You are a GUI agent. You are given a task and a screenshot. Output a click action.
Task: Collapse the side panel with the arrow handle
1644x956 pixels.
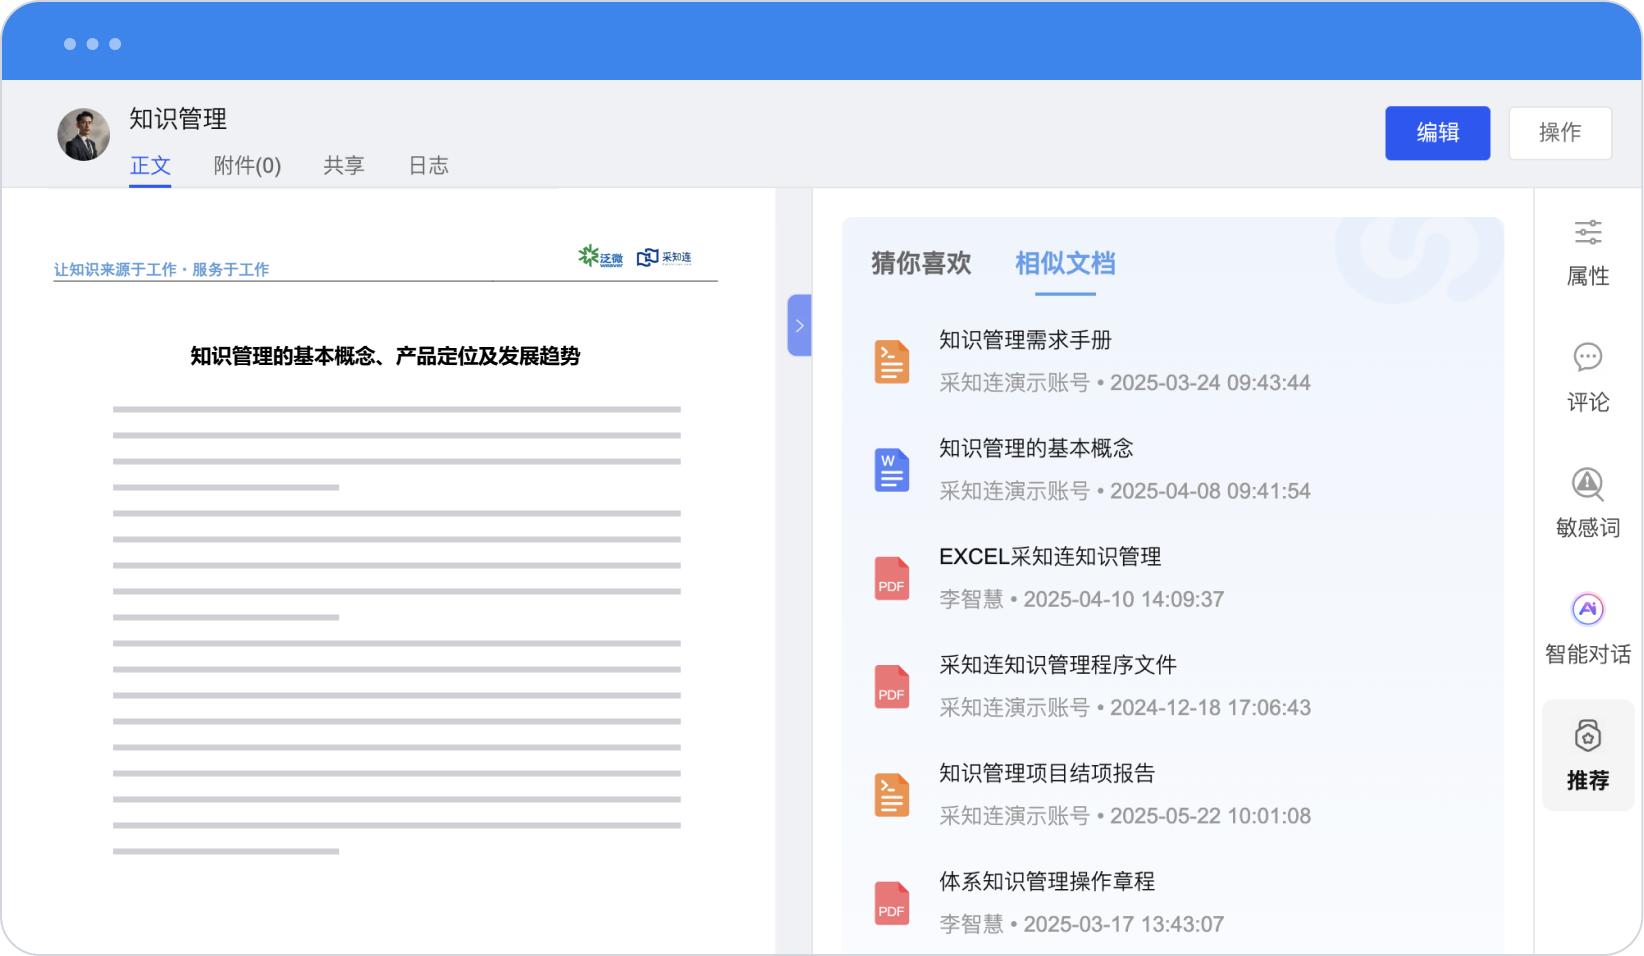click(x=799, y=326)
